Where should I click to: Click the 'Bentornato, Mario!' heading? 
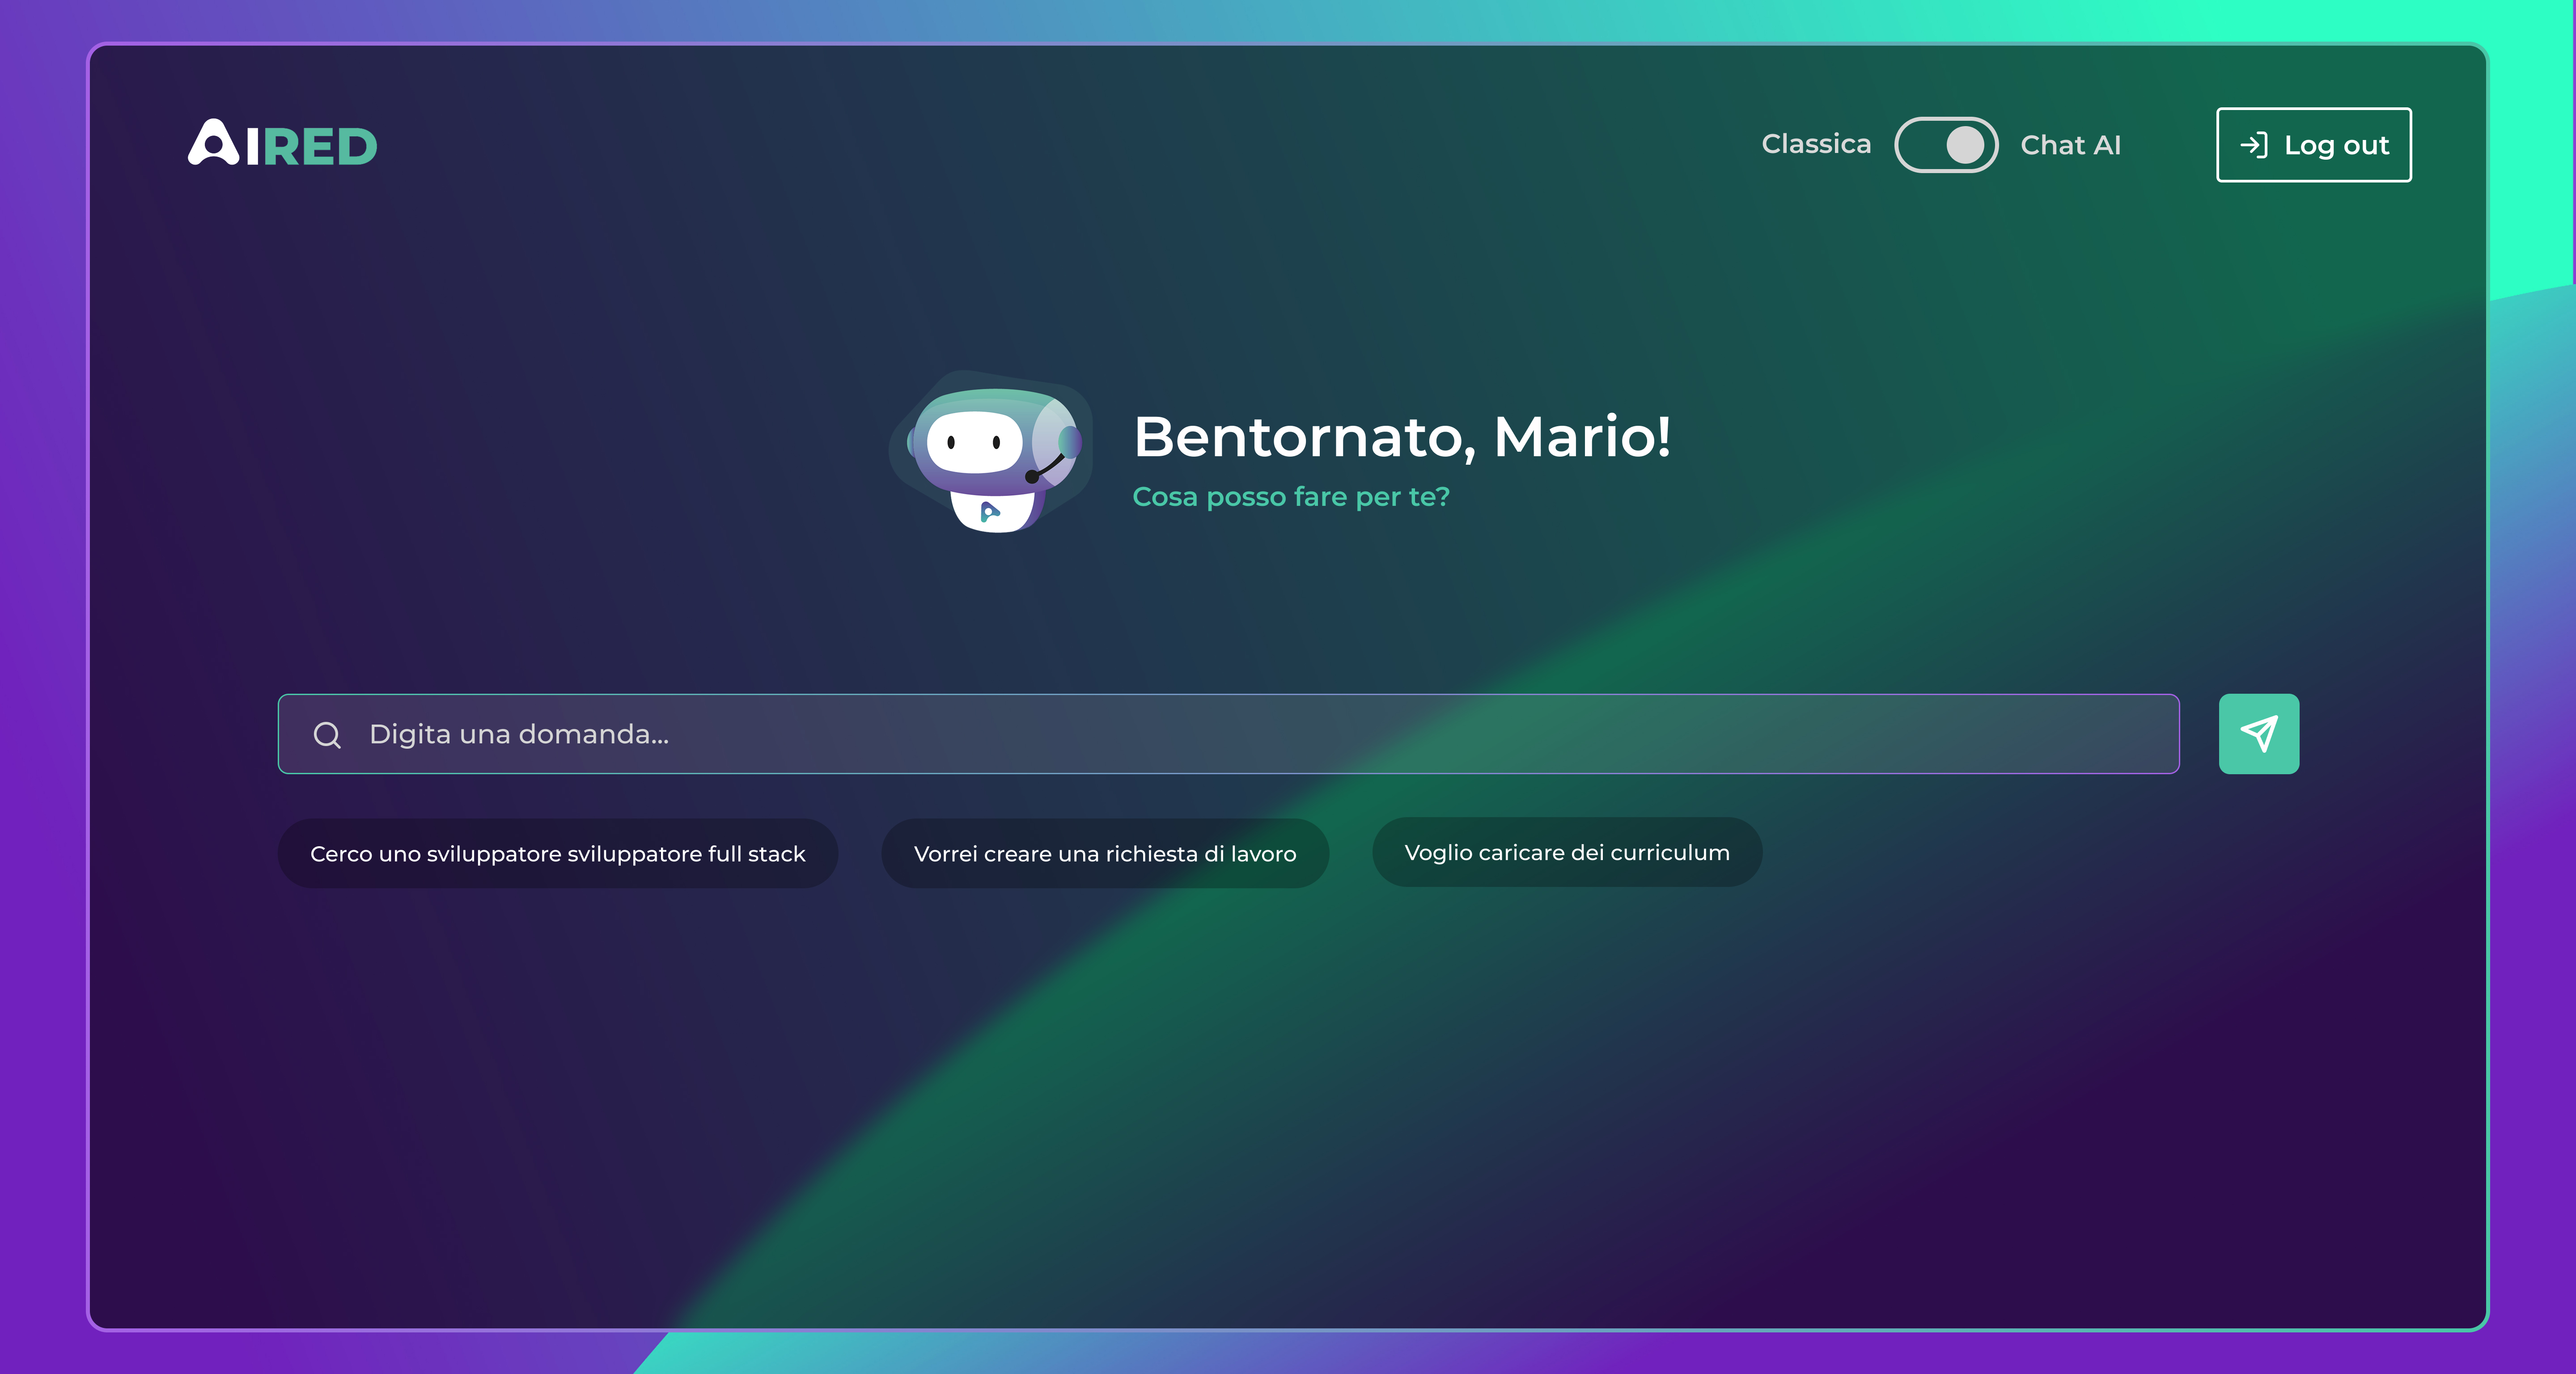[x=1402, y=437]
